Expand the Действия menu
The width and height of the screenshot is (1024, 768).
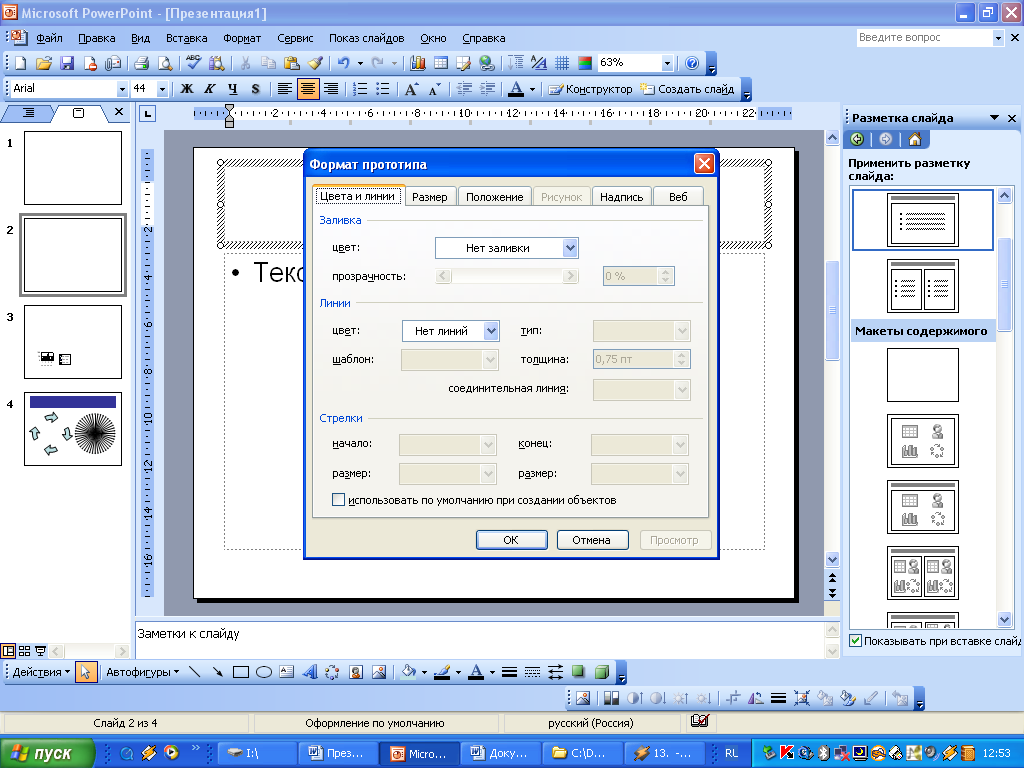click(41, 671)
